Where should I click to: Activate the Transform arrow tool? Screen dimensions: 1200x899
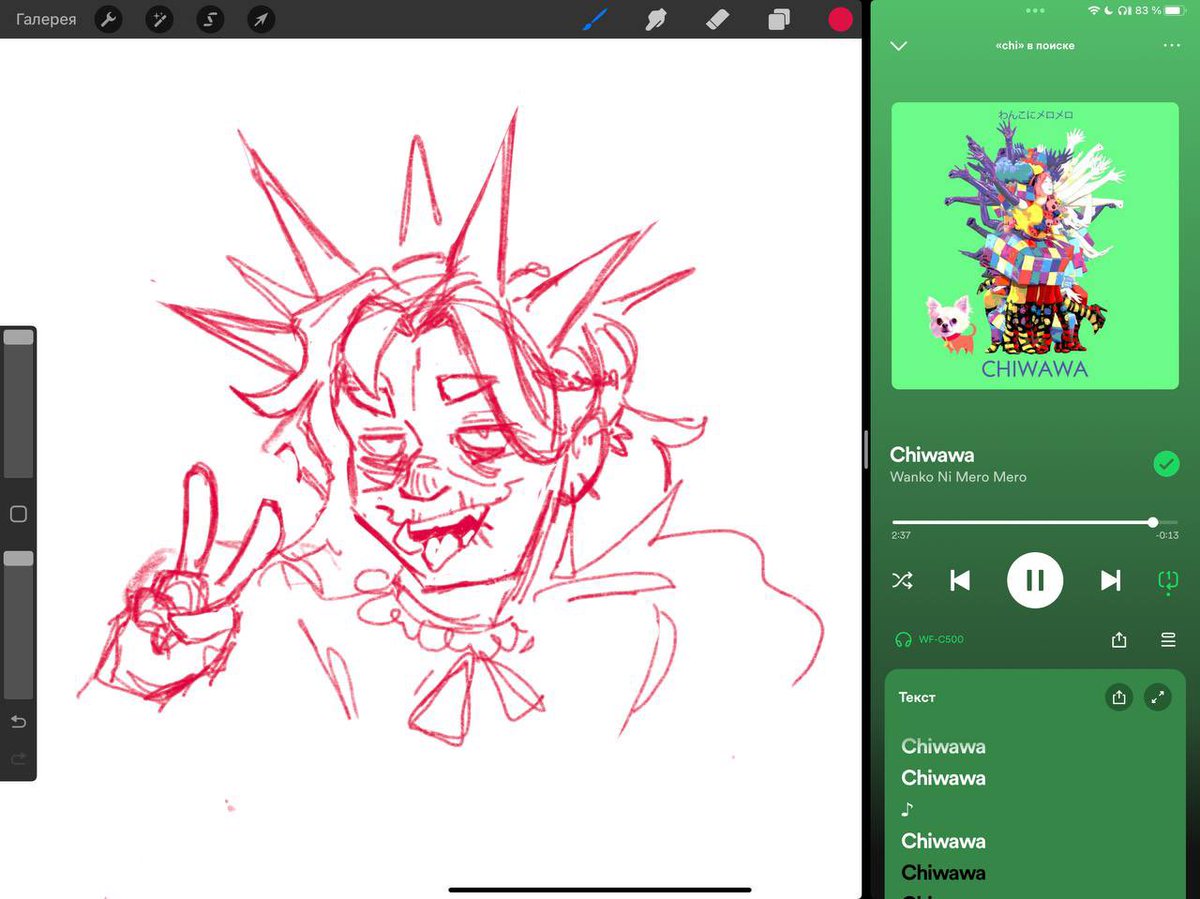pyautogui.click(x=261, y=19)
